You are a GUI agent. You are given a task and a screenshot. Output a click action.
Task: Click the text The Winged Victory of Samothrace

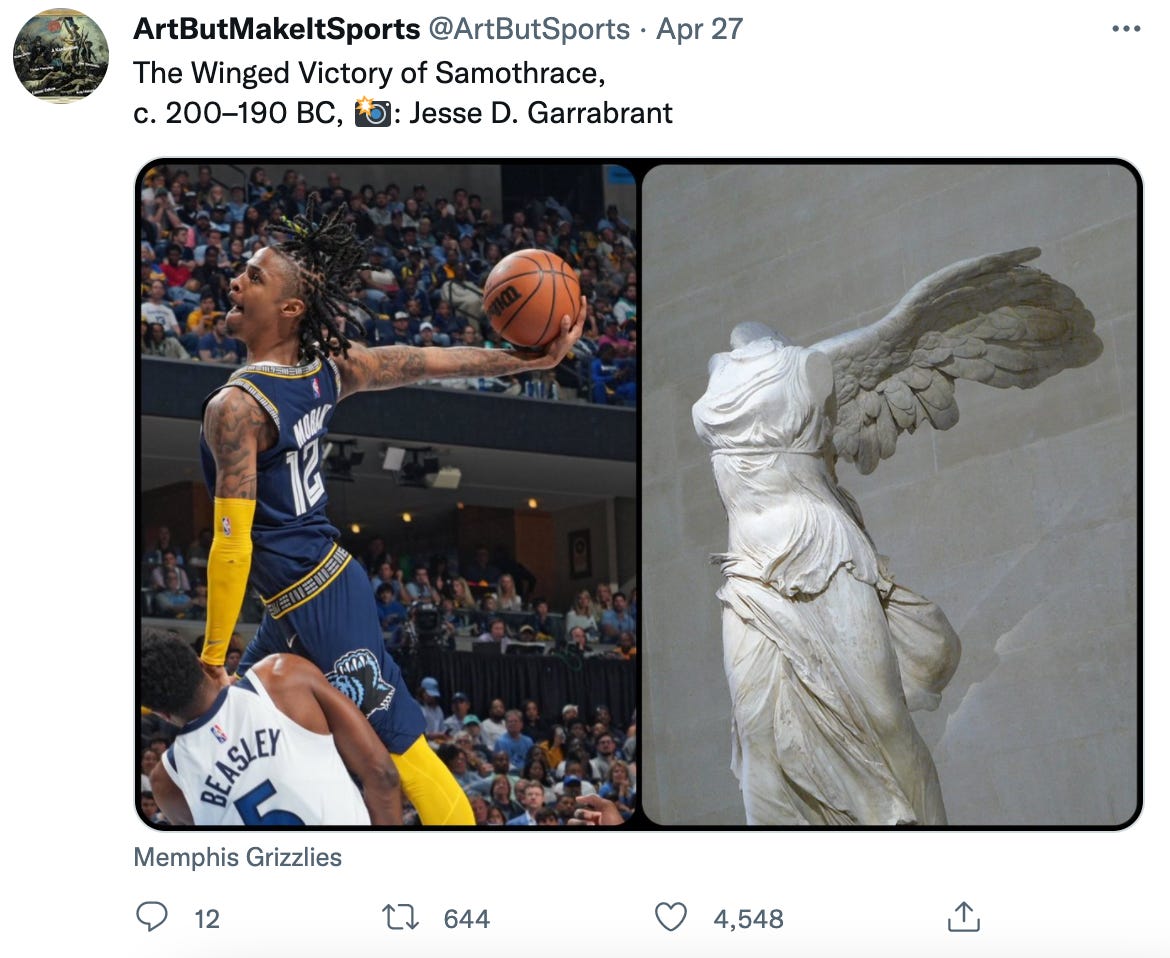[x=369, y=73]
